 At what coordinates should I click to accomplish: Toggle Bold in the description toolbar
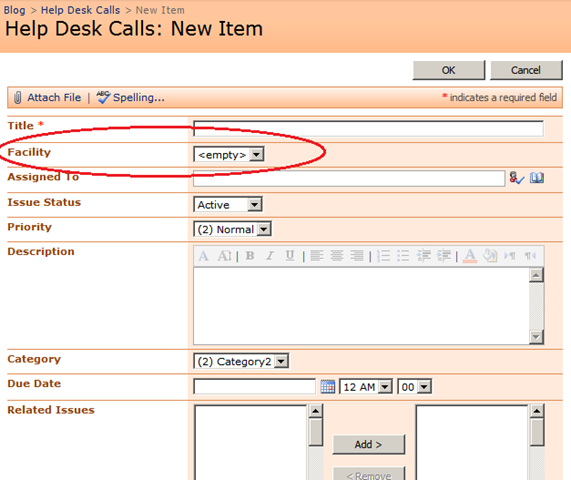pyautogui.click(x=250, y=256)
